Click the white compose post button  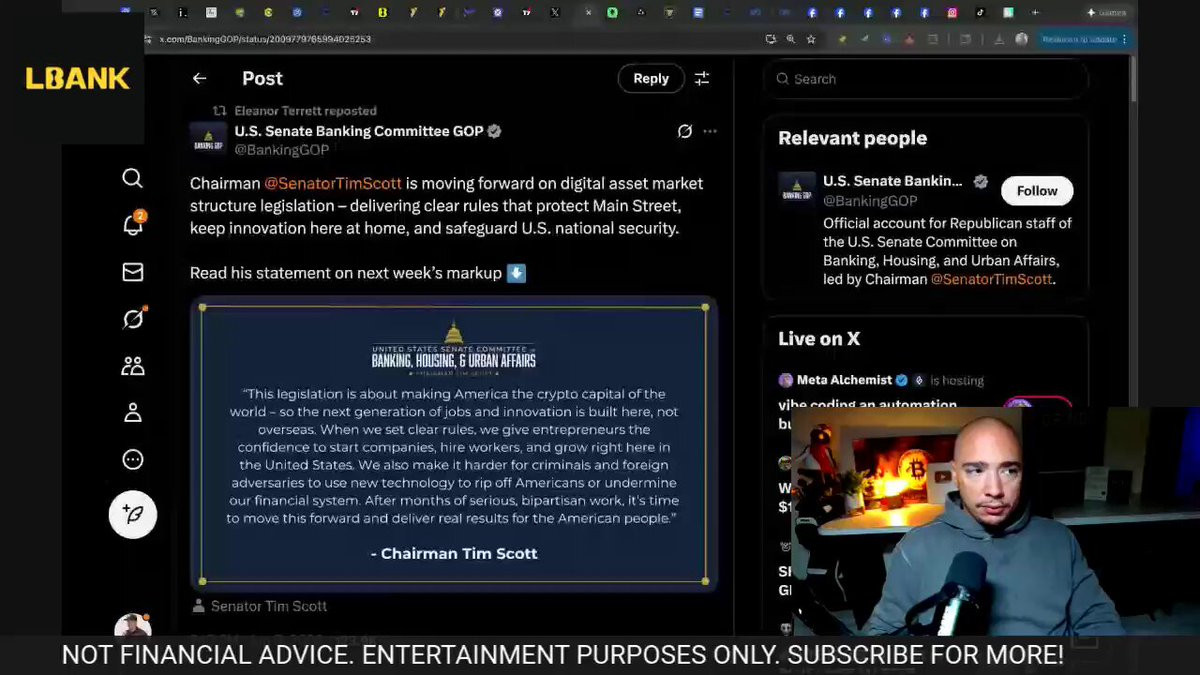pos(133,515)
